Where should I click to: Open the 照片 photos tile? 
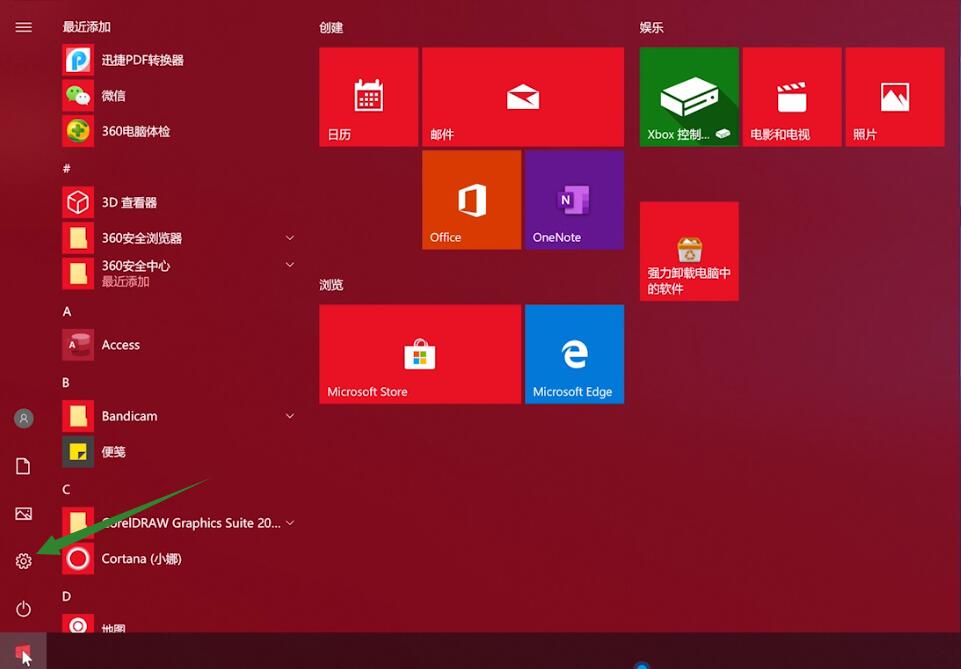[x=895, y=97]
